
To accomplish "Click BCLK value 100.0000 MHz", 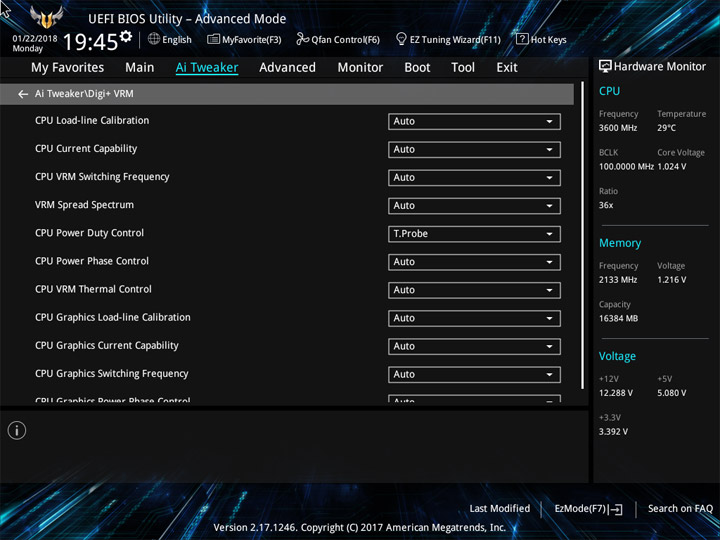I will pyautogui.click(x=626, y=167).
